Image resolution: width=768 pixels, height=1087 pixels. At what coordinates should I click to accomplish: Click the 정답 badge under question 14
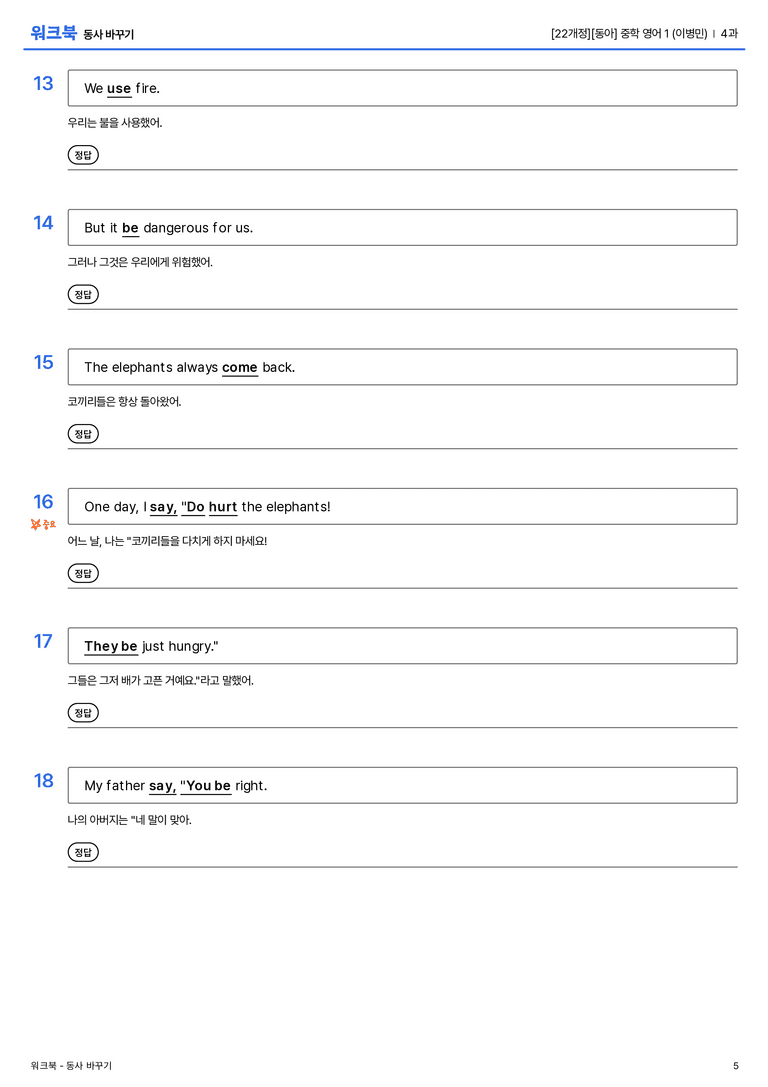[83, 294]
